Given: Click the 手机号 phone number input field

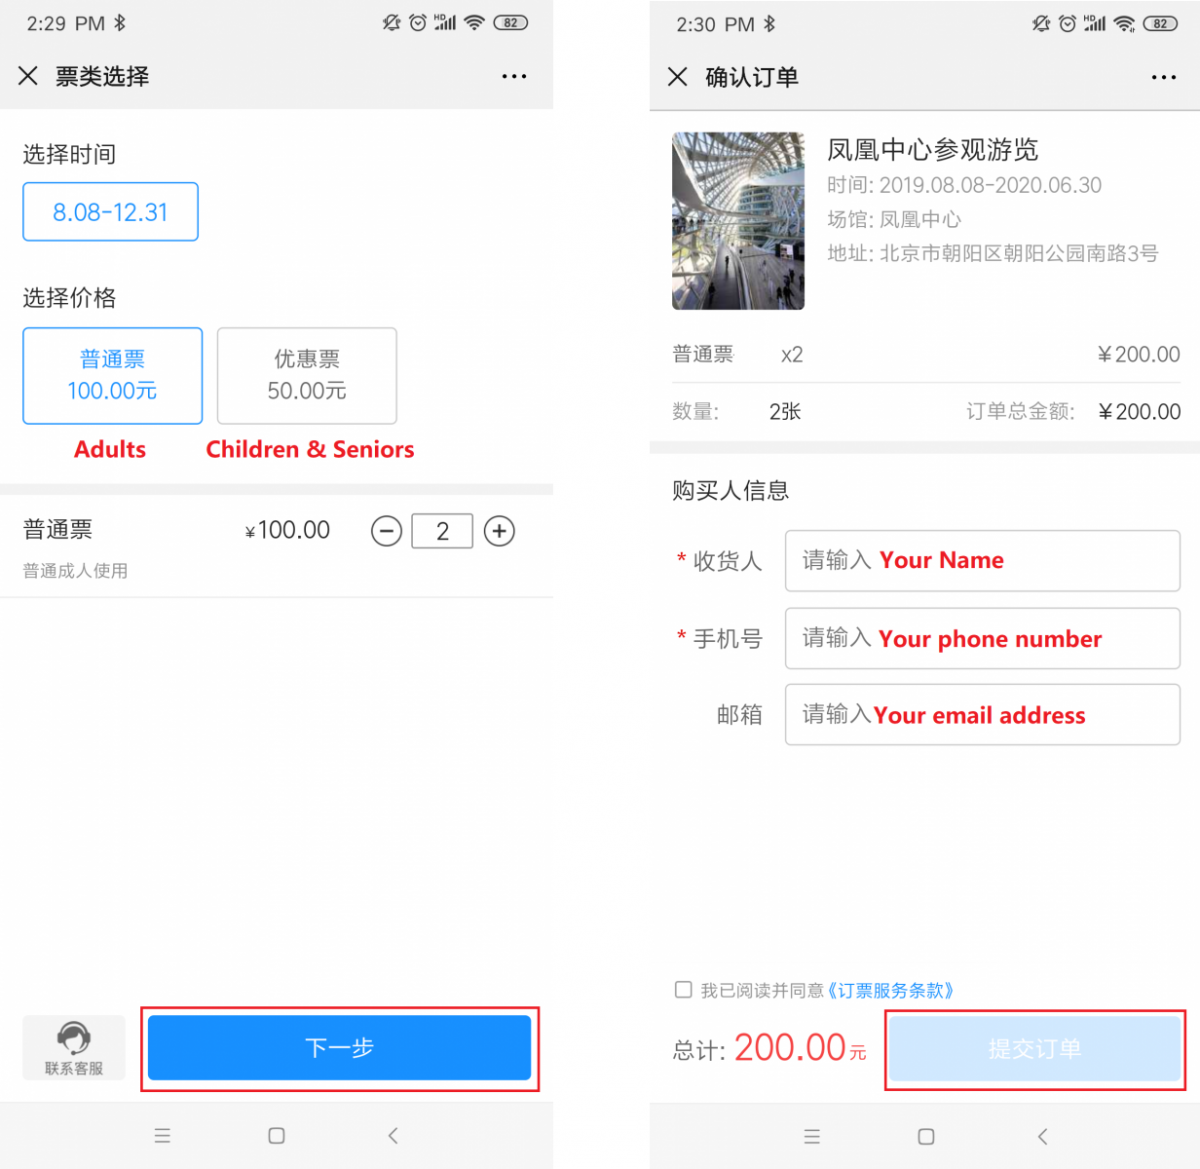Looking at the screenshot, I should 982,638.
